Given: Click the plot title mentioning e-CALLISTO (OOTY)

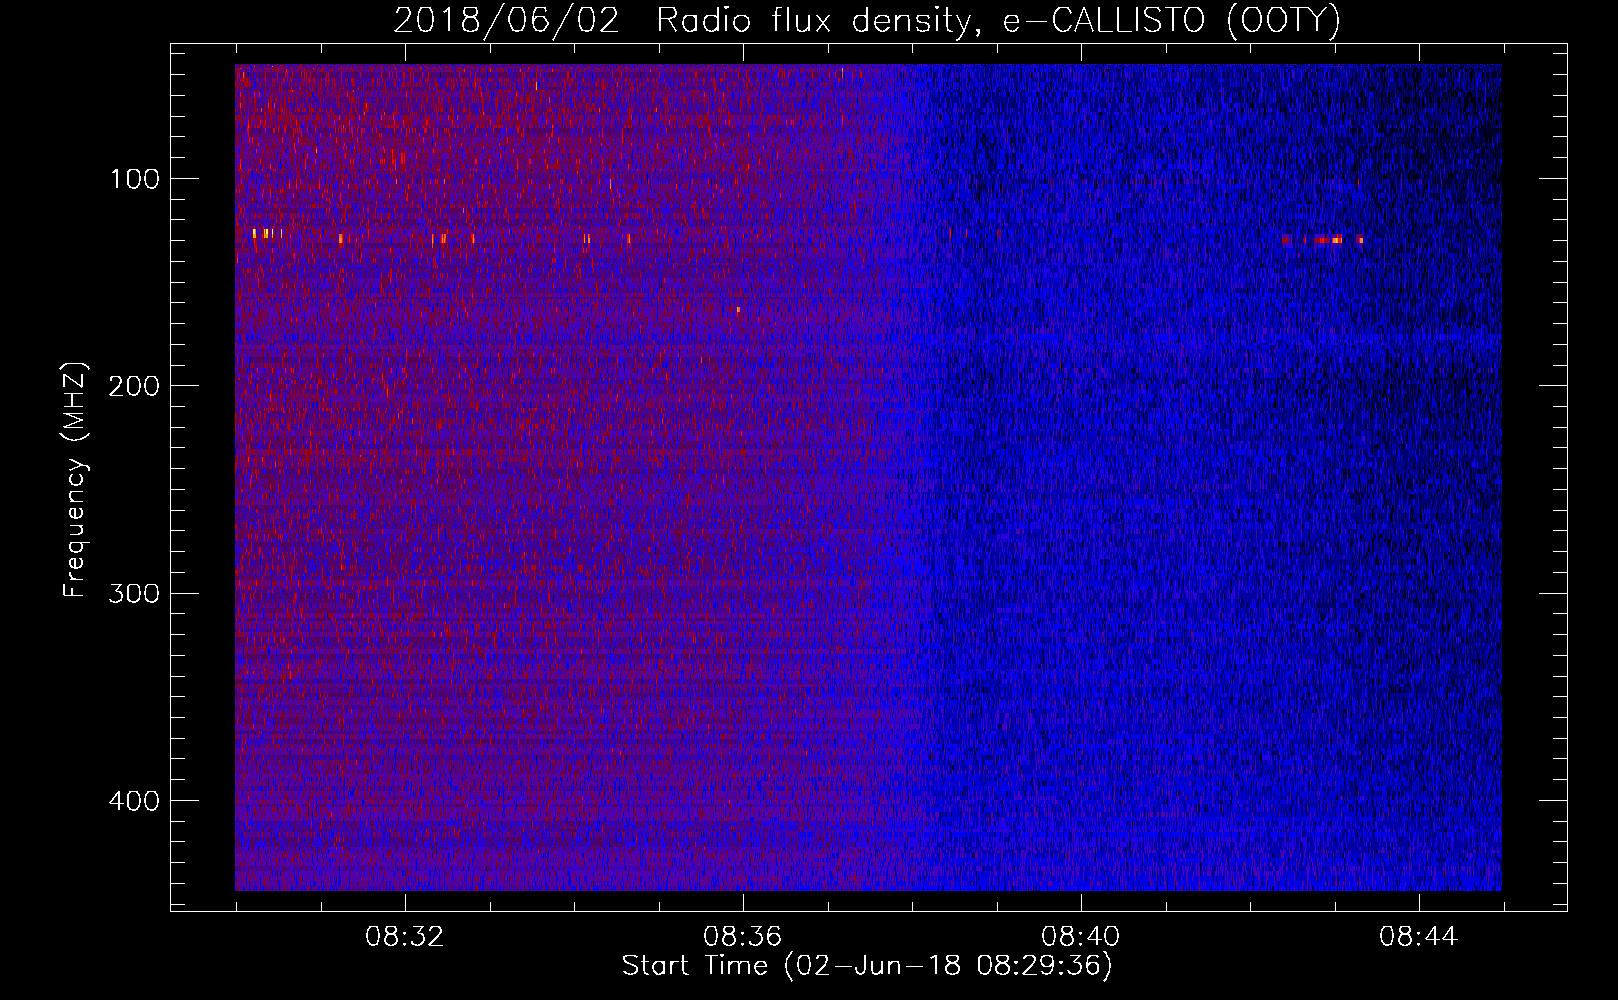Looking at the screenshot, I should (867, 20).
